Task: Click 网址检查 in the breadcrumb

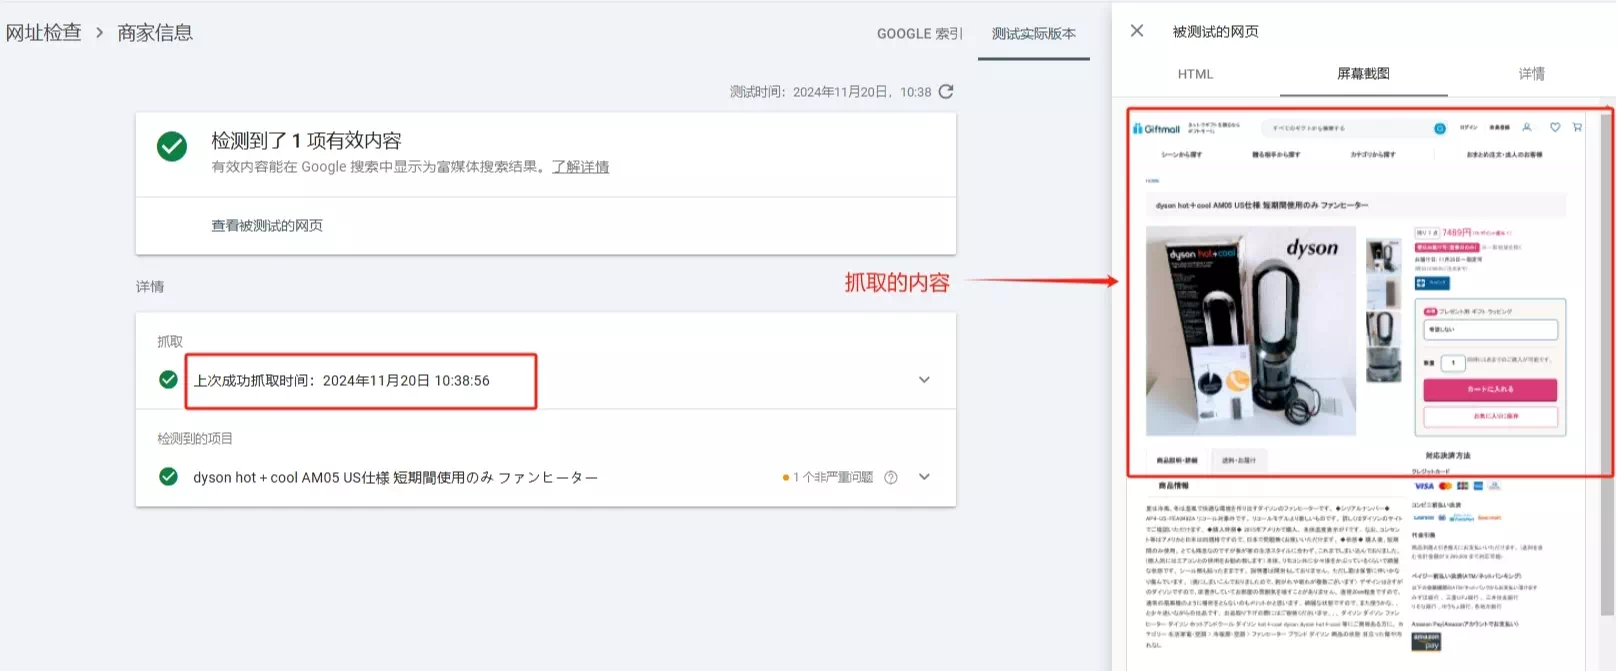Action: click(44, 33)
